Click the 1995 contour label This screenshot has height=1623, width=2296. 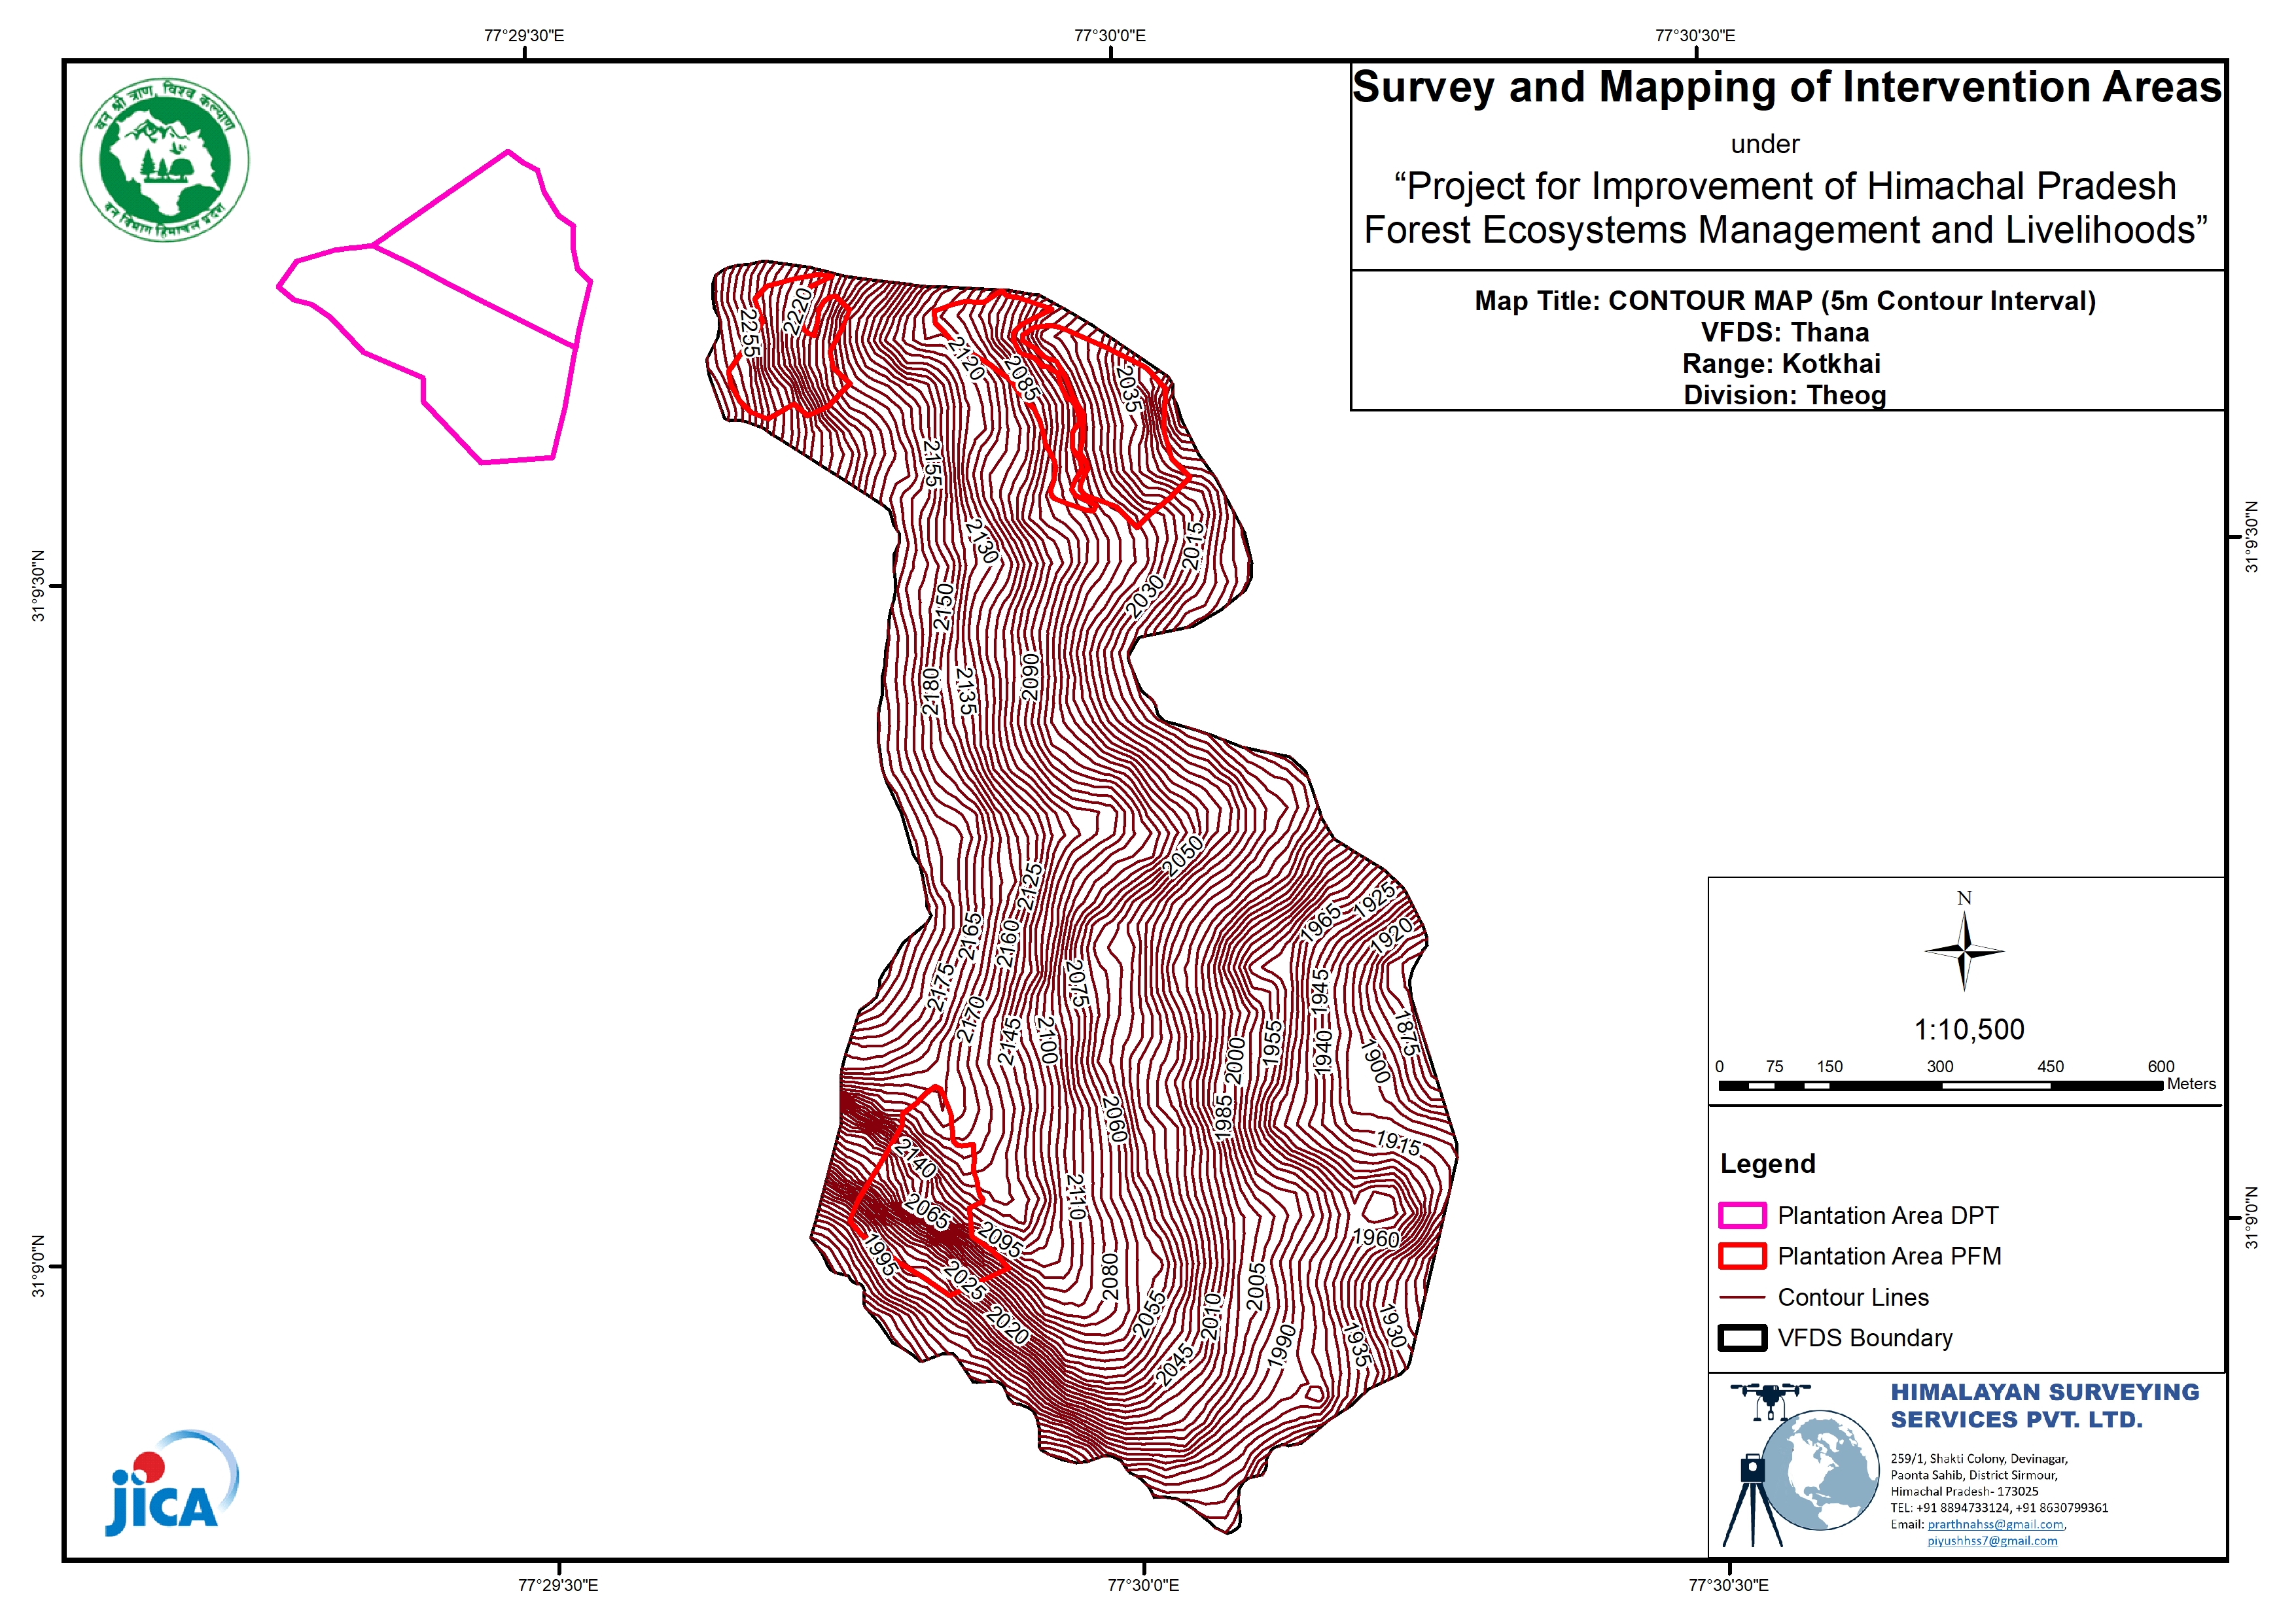(x=880, y=1256)
